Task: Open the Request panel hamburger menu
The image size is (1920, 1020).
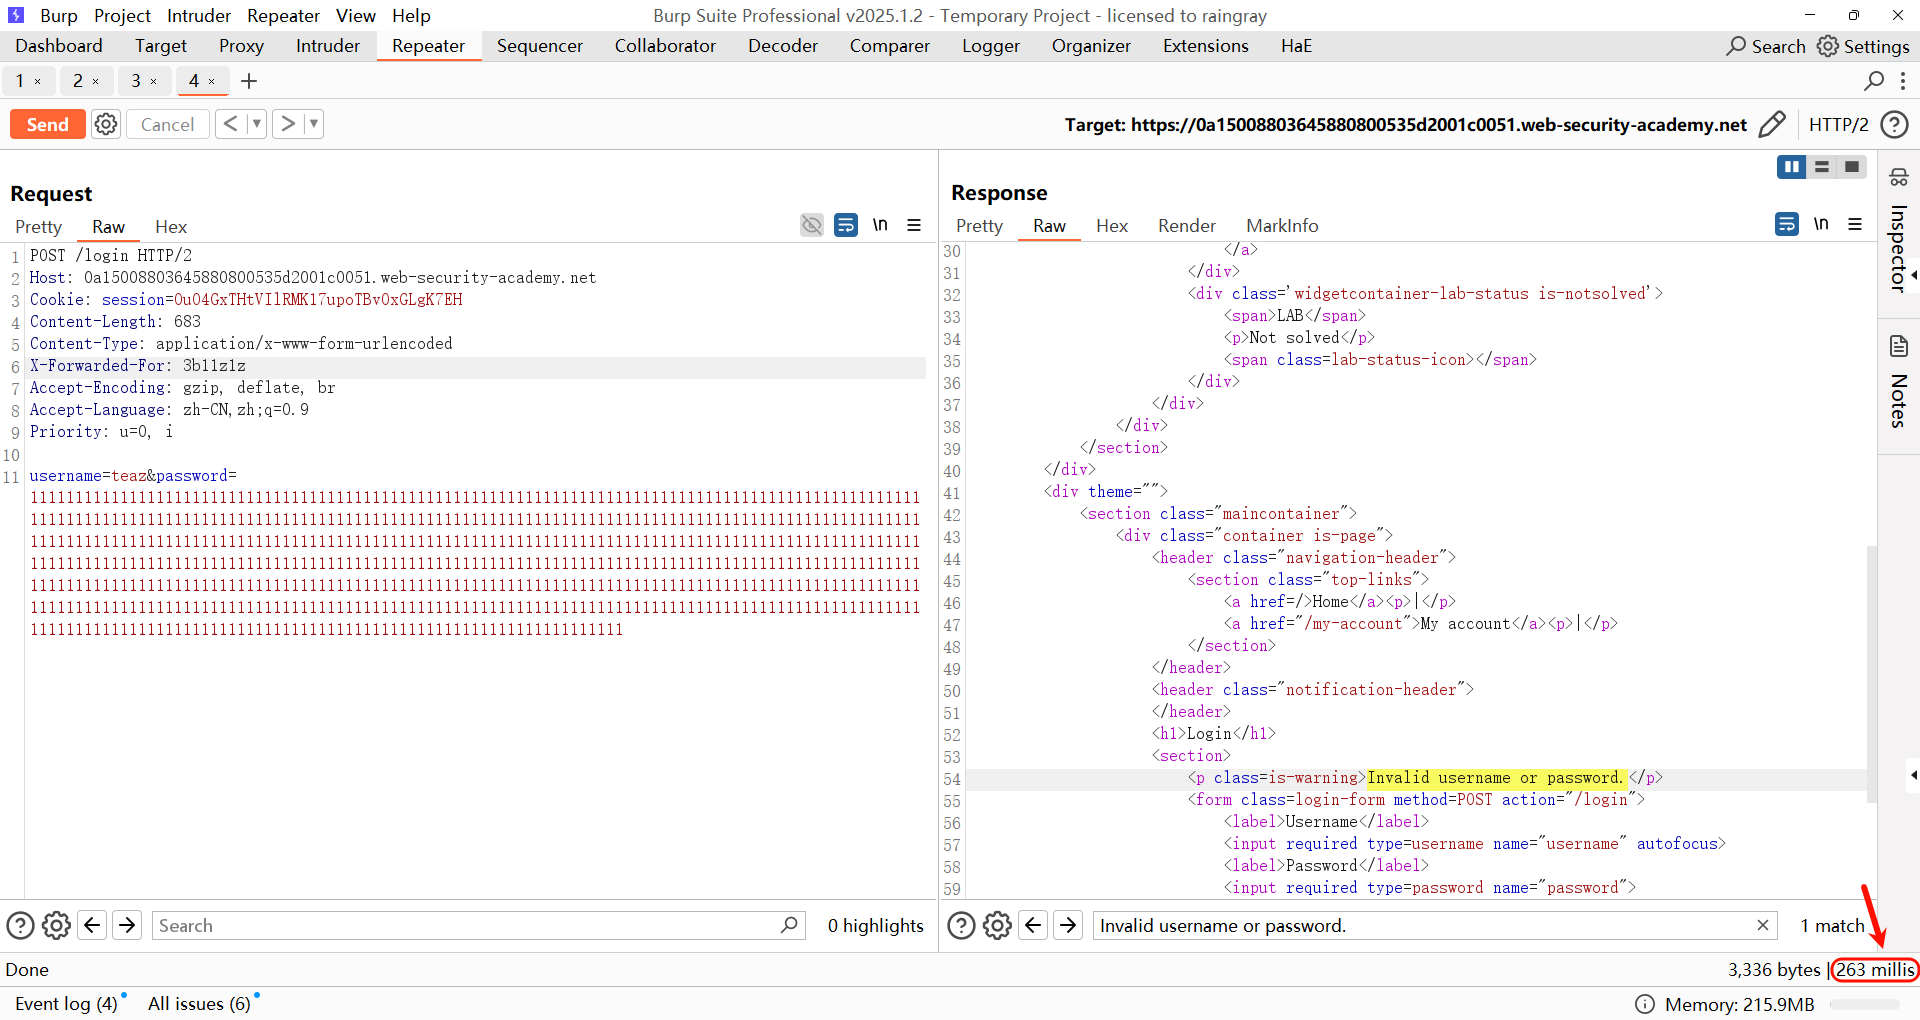Action: 914,225
